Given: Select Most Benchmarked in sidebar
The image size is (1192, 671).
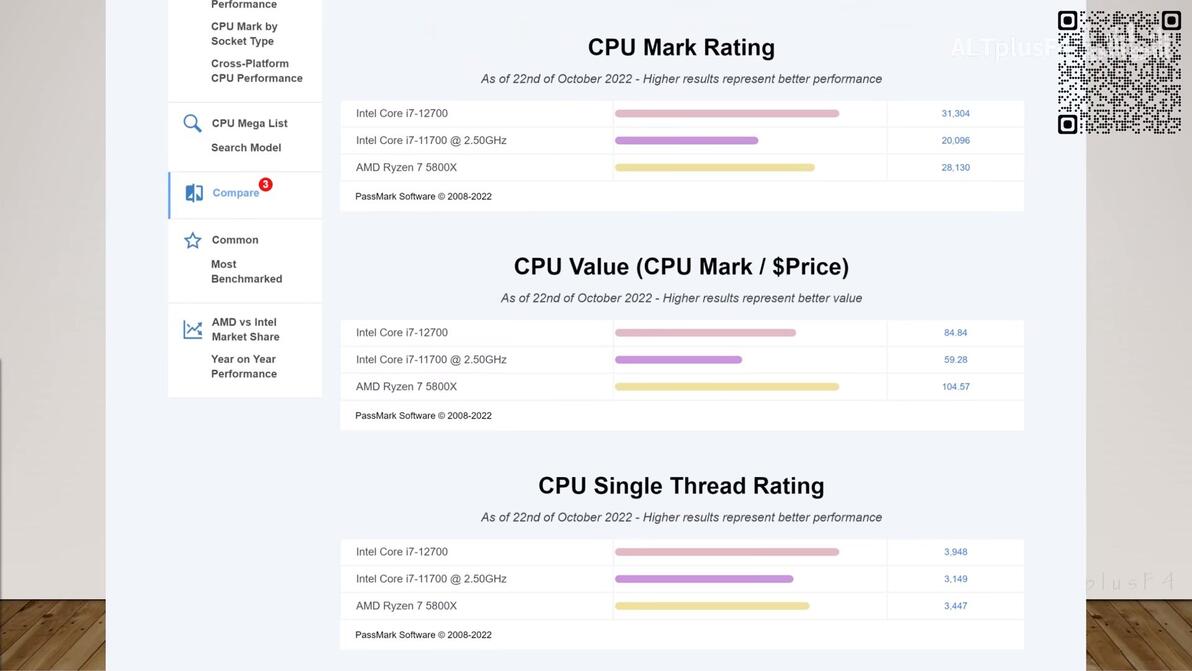Looking at the screenshot, I should (246, 272).
